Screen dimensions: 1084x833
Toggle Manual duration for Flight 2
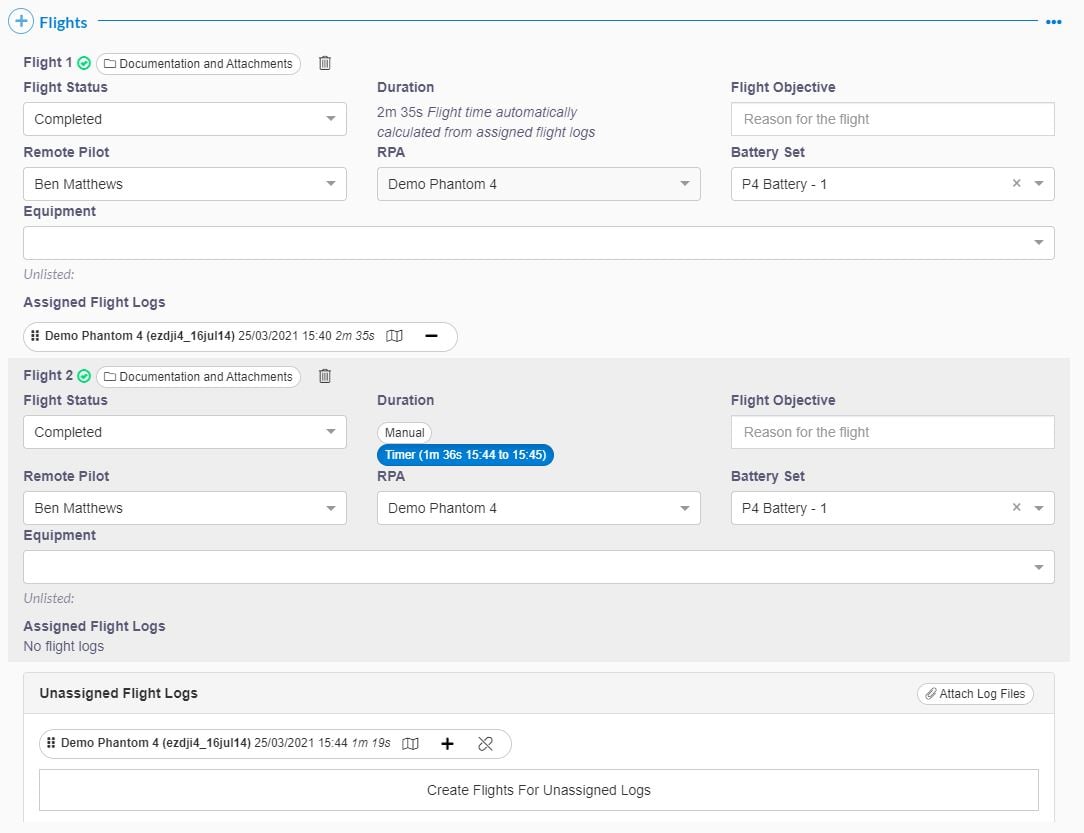404,432
